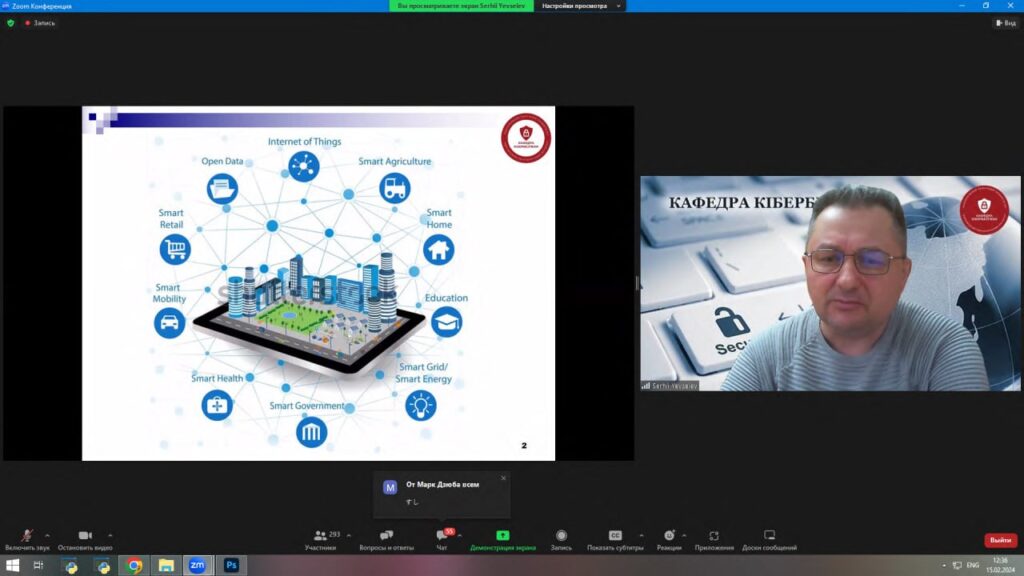The image size is (1024, 576).
Task: Click the green Демонстрация экрана share button
Action: [x=502, y=537]
